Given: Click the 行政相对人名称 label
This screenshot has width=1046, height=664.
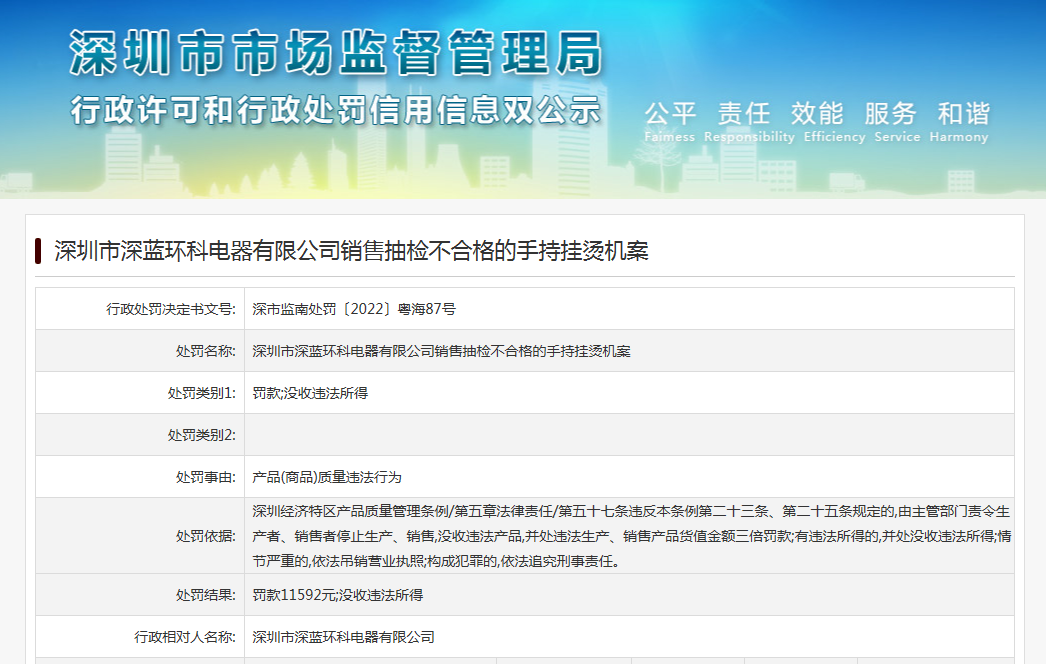Looking at the screenshot, I should pyautogui.click(x=185, y=637).
